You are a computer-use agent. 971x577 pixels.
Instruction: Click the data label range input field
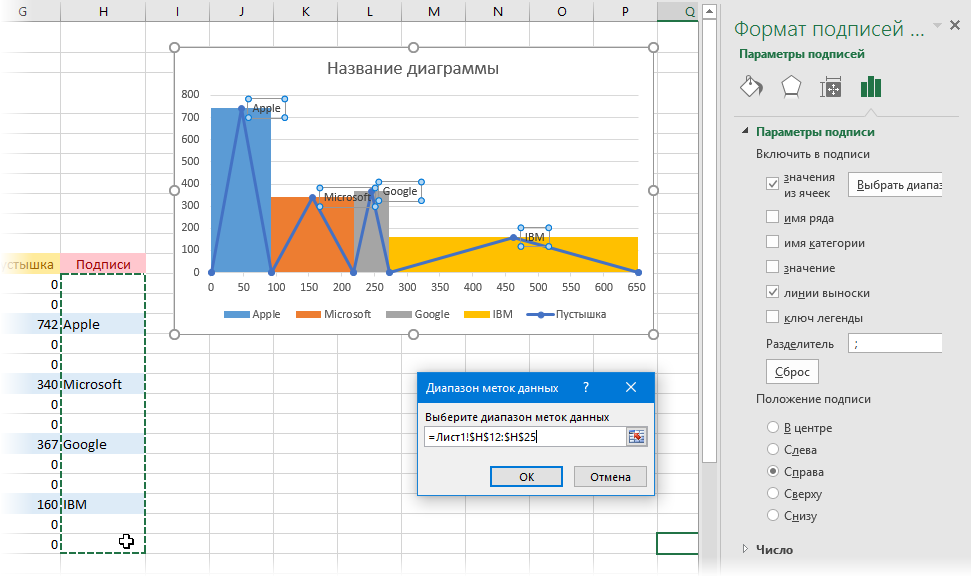(525, 437)
